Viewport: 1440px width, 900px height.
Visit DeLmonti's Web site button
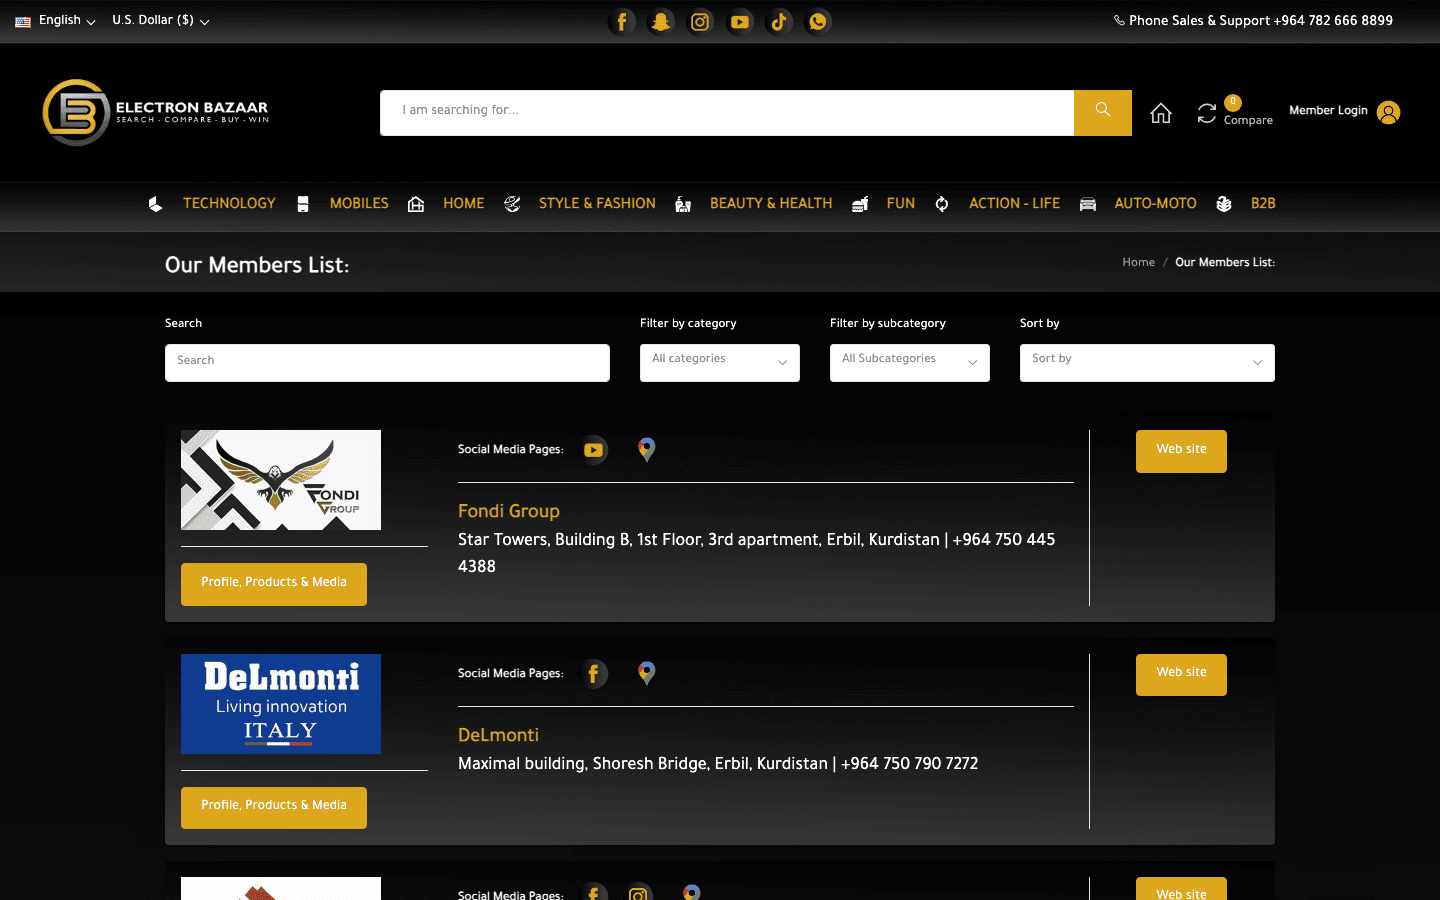pyautogui.click(x=1181, y=674)
